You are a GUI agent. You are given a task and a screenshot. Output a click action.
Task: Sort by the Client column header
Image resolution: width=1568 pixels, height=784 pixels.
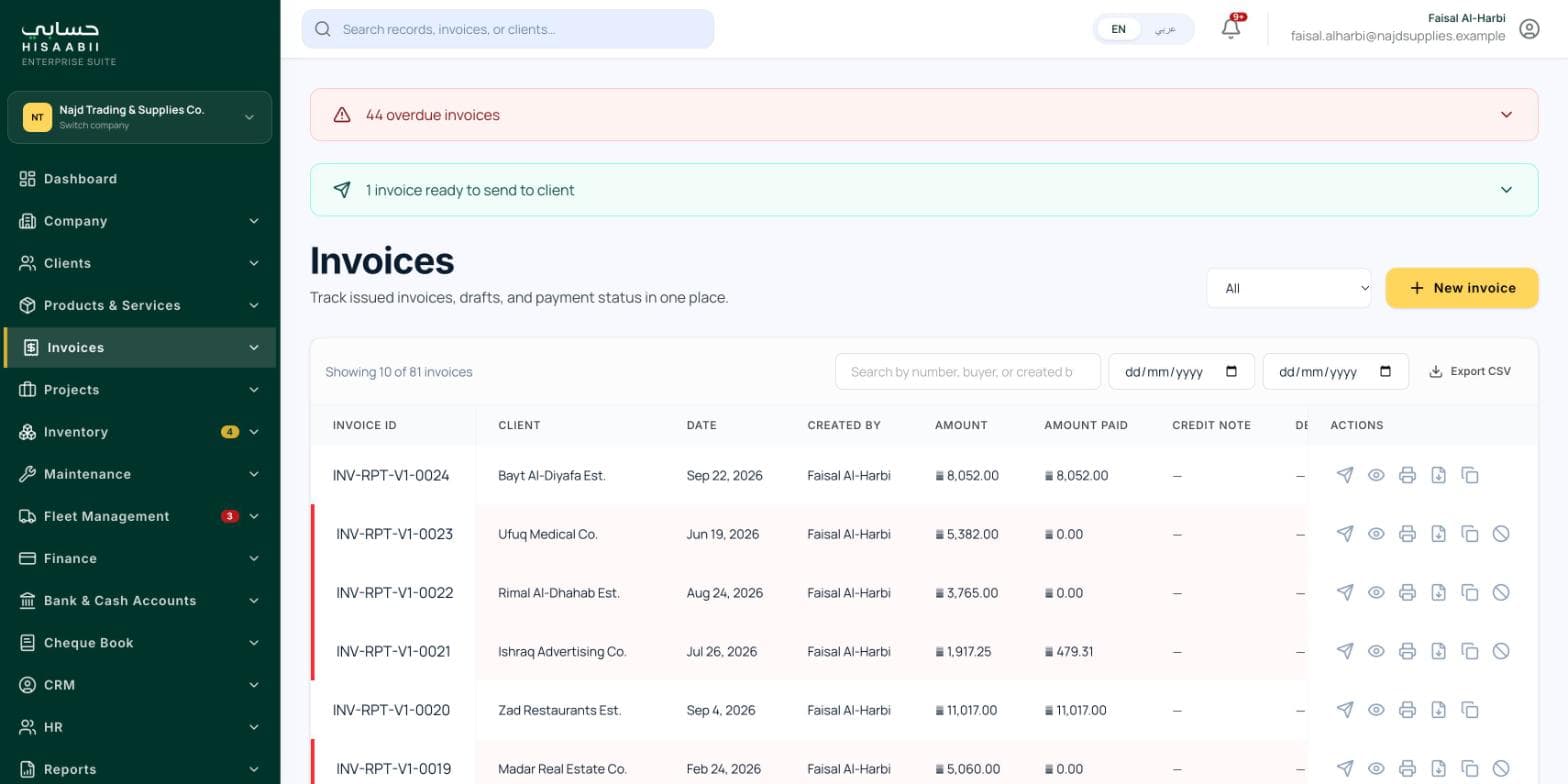coord(519,425)
